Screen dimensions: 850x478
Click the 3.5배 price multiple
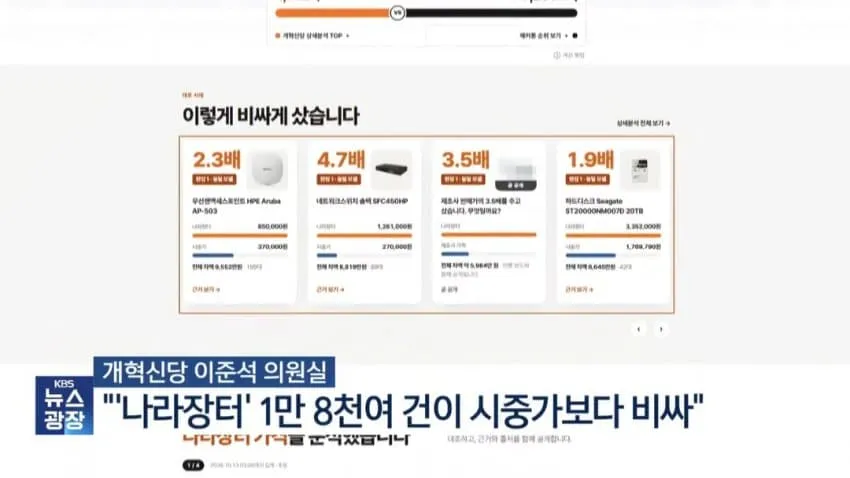click(x=466, y=160)
